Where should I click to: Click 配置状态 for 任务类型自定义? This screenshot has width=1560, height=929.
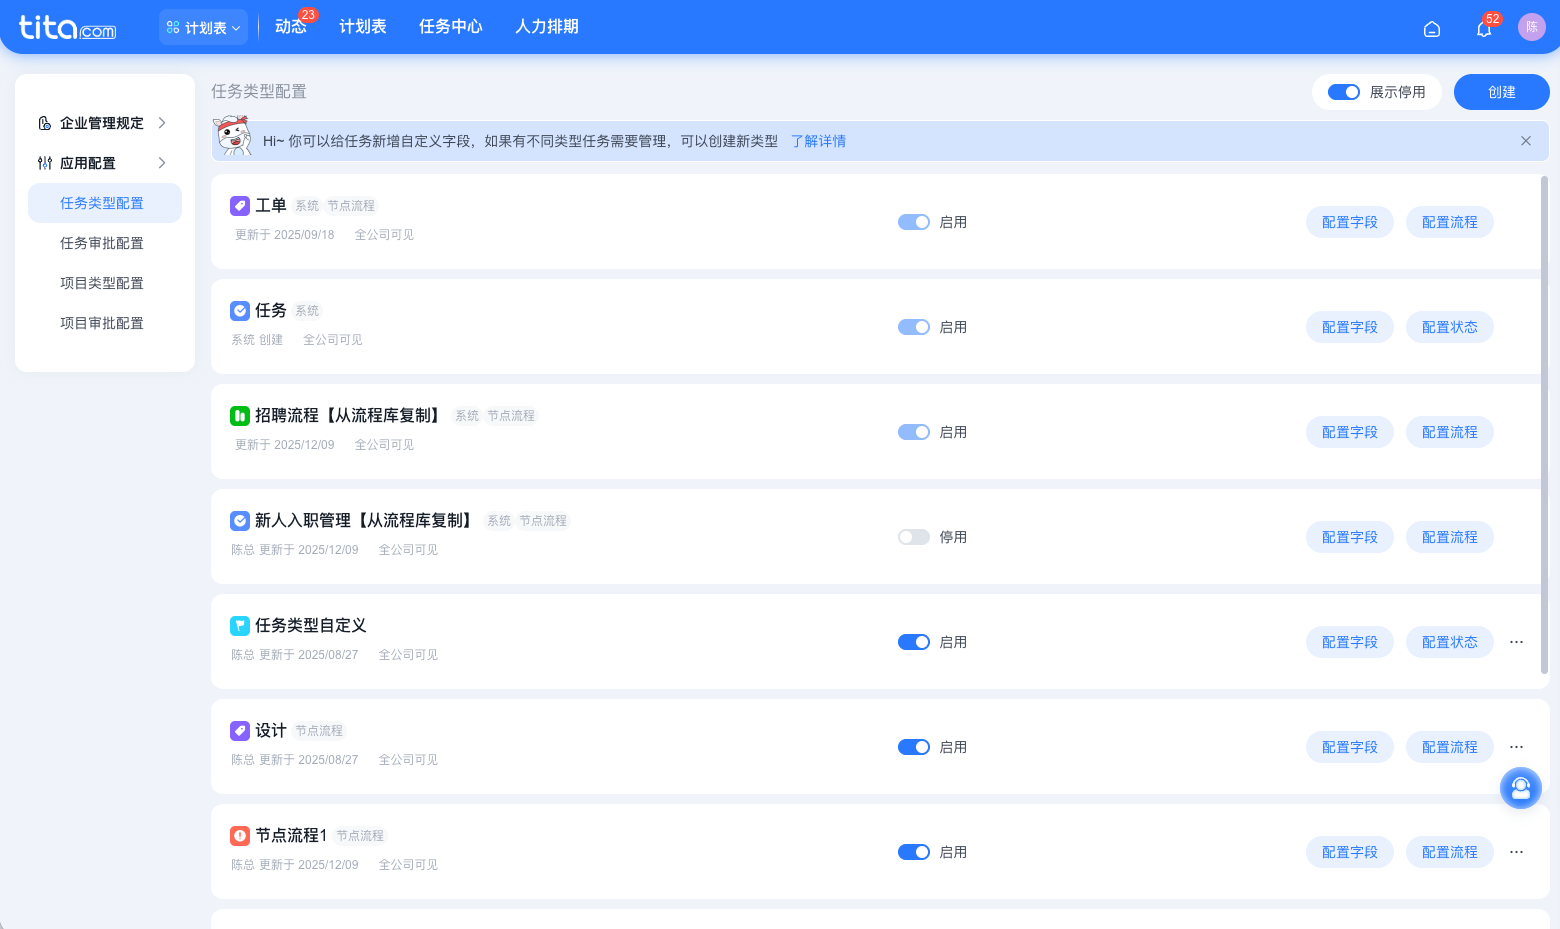1450,642
